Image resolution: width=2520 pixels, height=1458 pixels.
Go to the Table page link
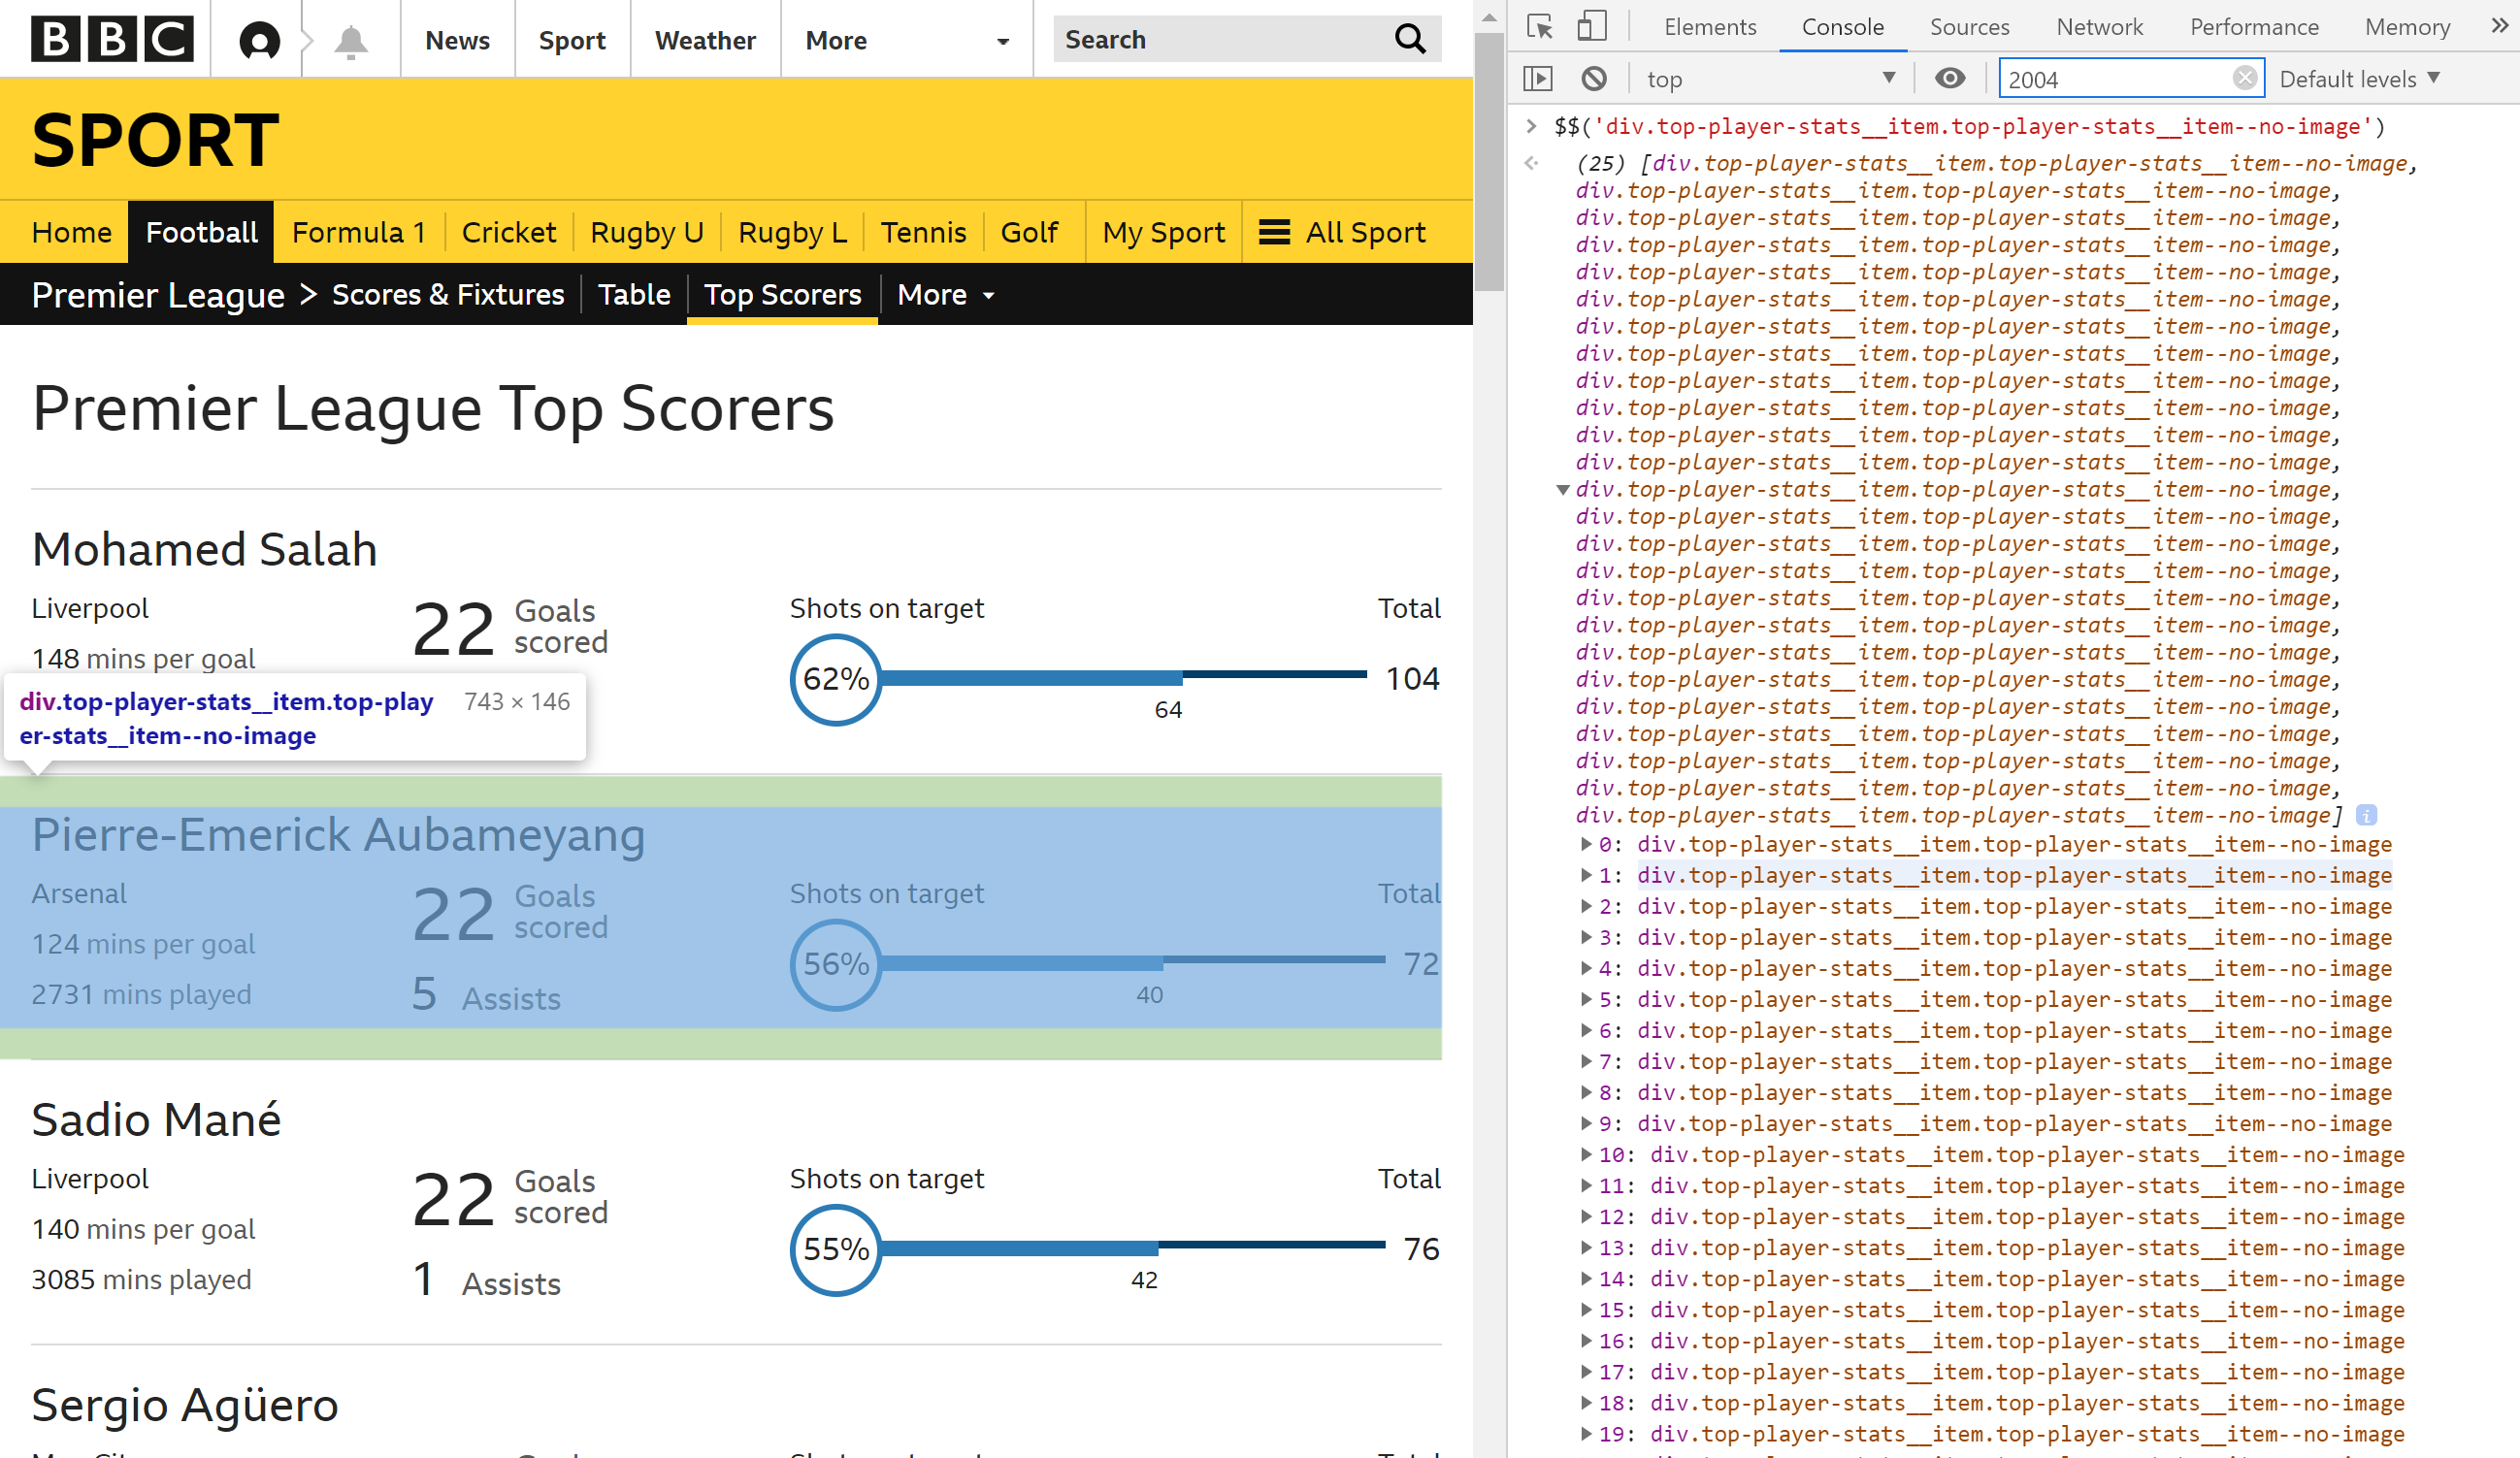click(633, 294)
